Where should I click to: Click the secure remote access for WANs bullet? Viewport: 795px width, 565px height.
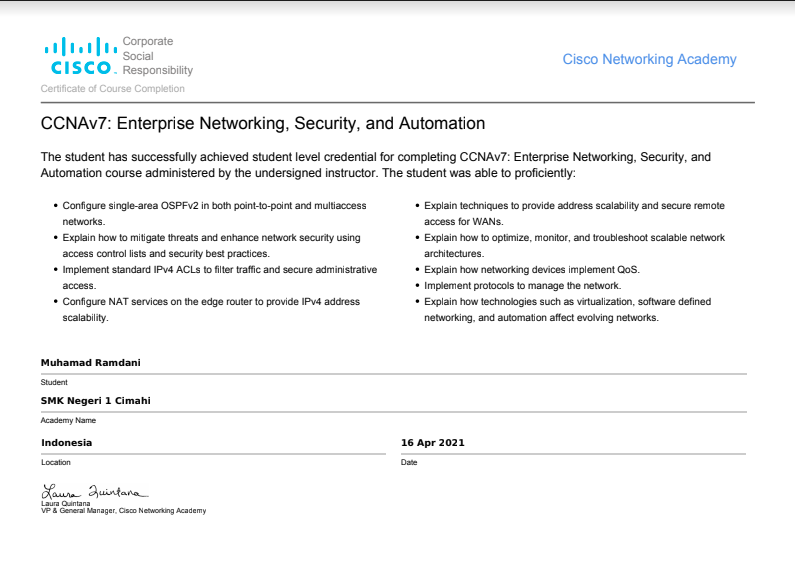click(574, 213)
